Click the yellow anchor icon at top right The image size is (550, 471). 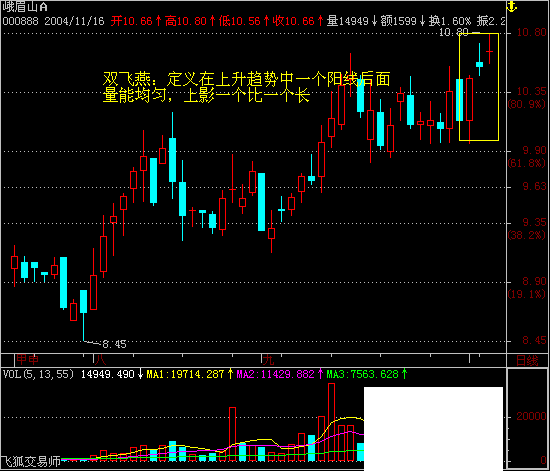coord(512,7)
